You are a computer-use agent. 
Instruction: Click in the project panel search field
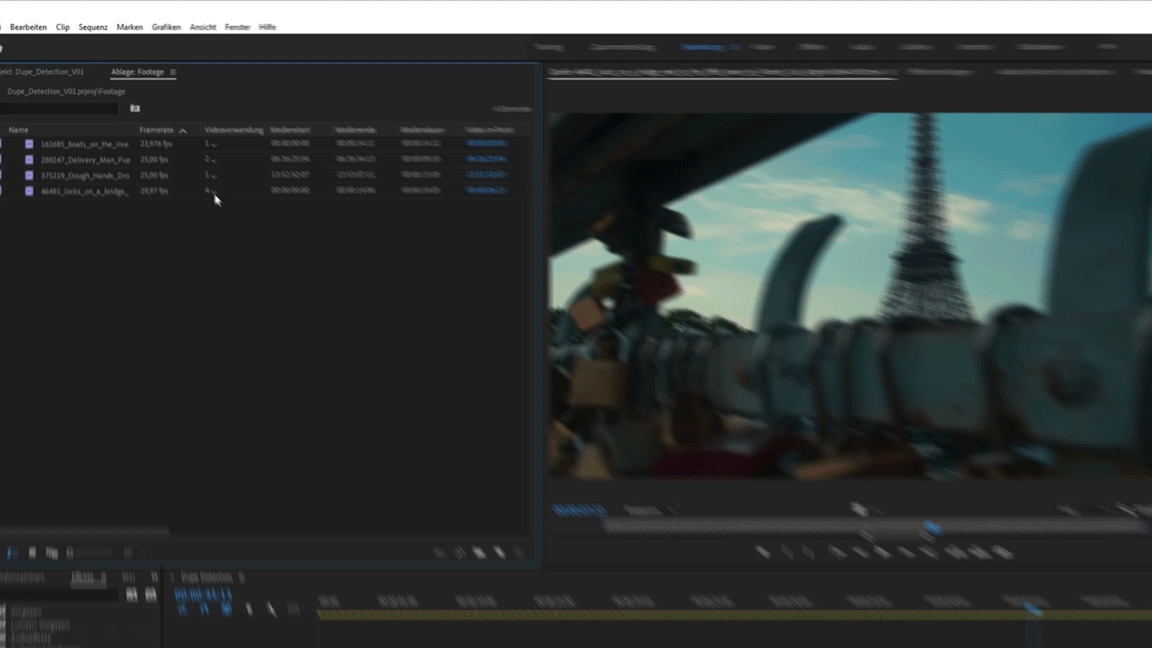[x=60, y=109]
